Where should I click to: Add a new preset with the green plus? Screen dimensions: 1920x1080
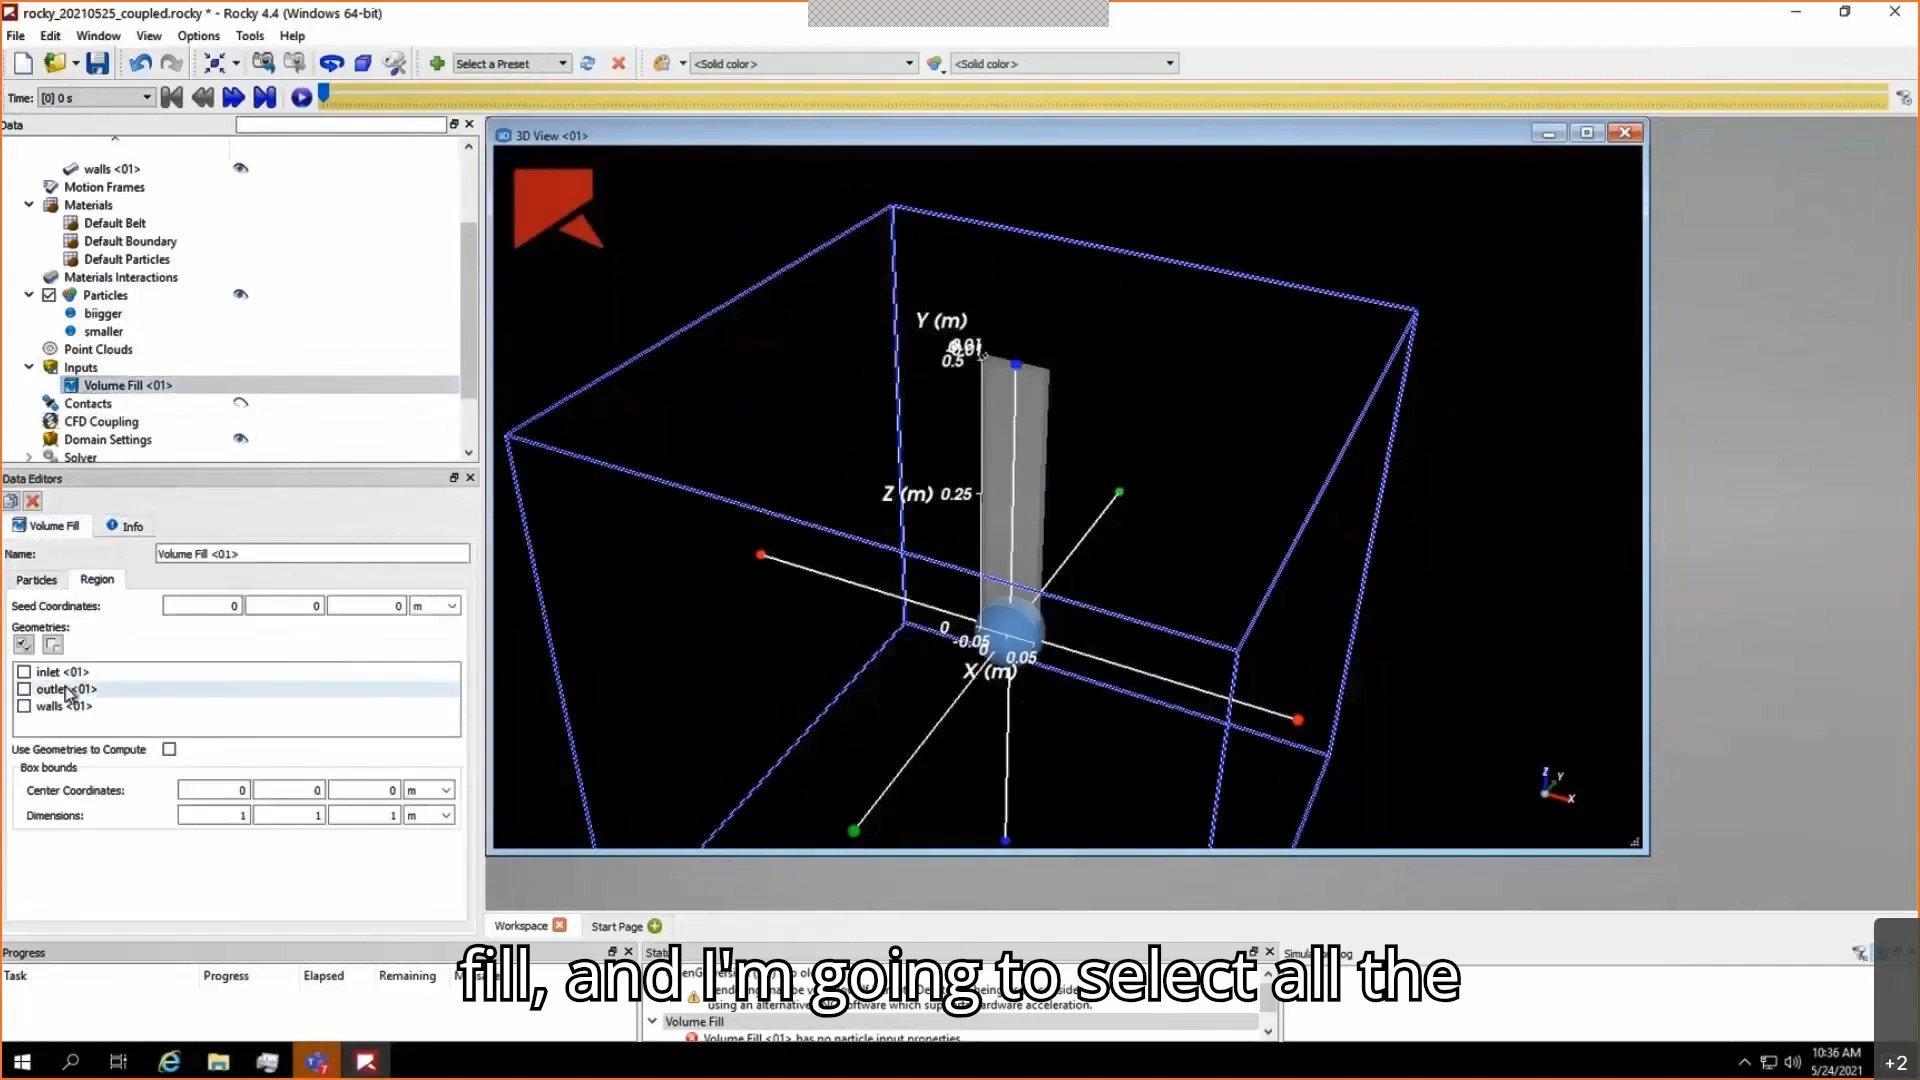click(x=437, y=63)
